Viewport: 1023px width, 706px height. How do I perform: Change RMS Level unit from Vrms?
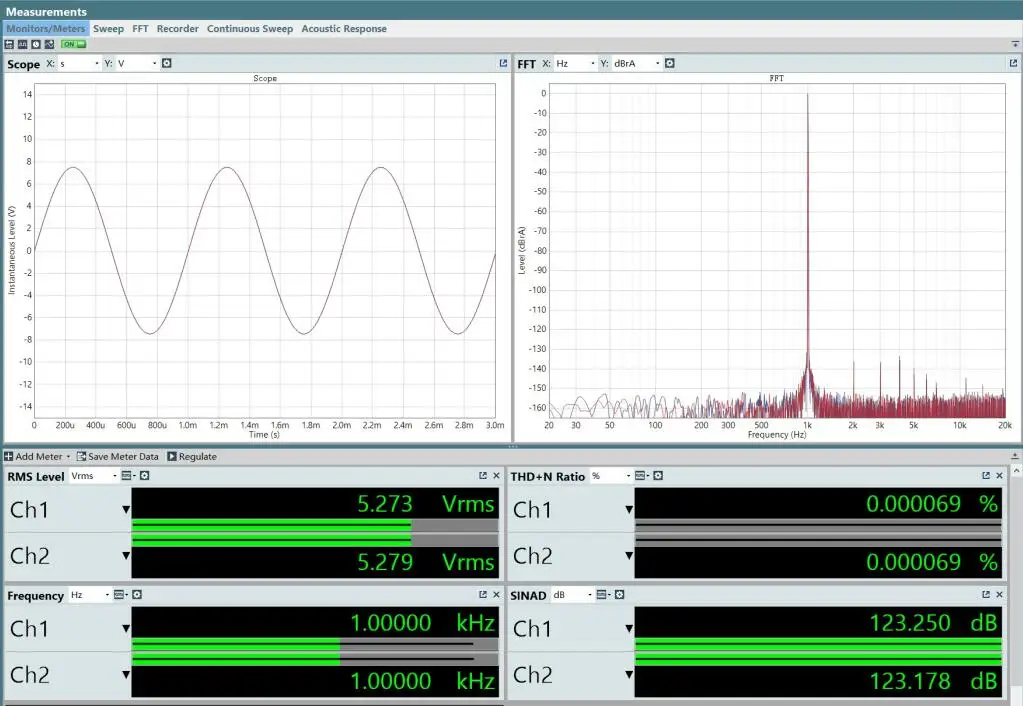[93, 476]
